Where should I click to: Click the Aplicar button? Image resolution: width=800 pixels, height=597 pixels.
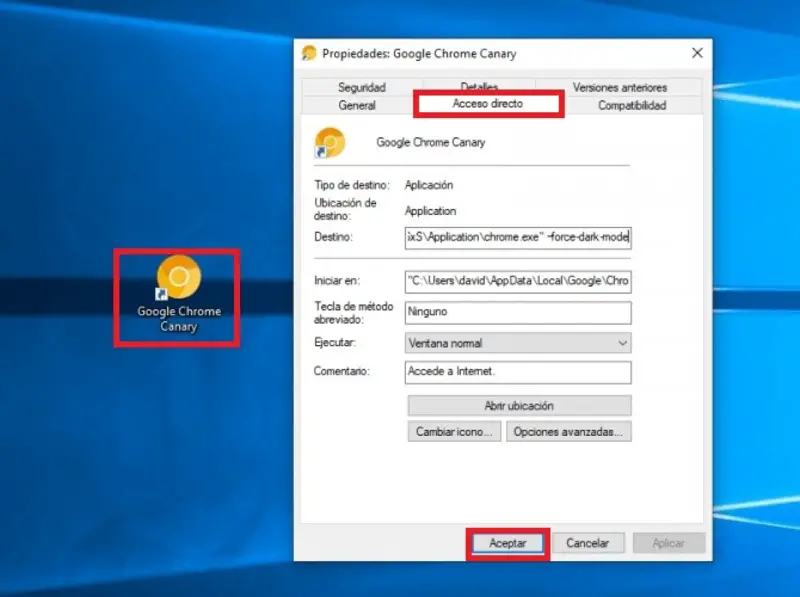669,543
